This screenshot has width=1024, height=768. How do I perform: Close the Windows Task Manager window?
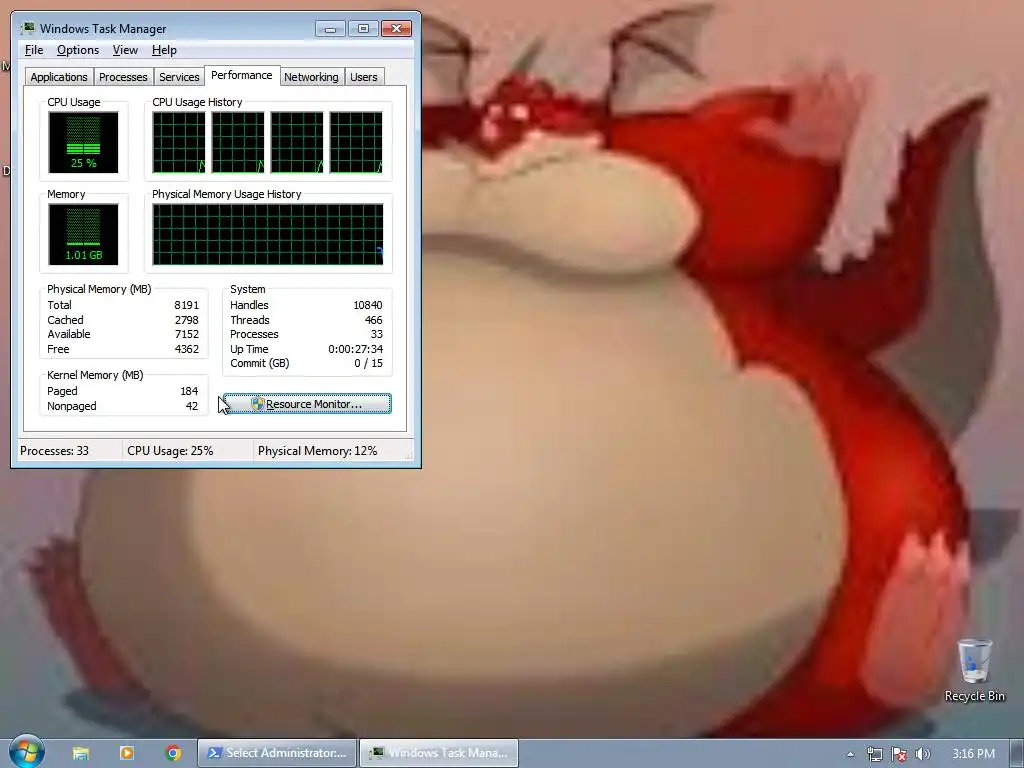click(x=396, y=29)
